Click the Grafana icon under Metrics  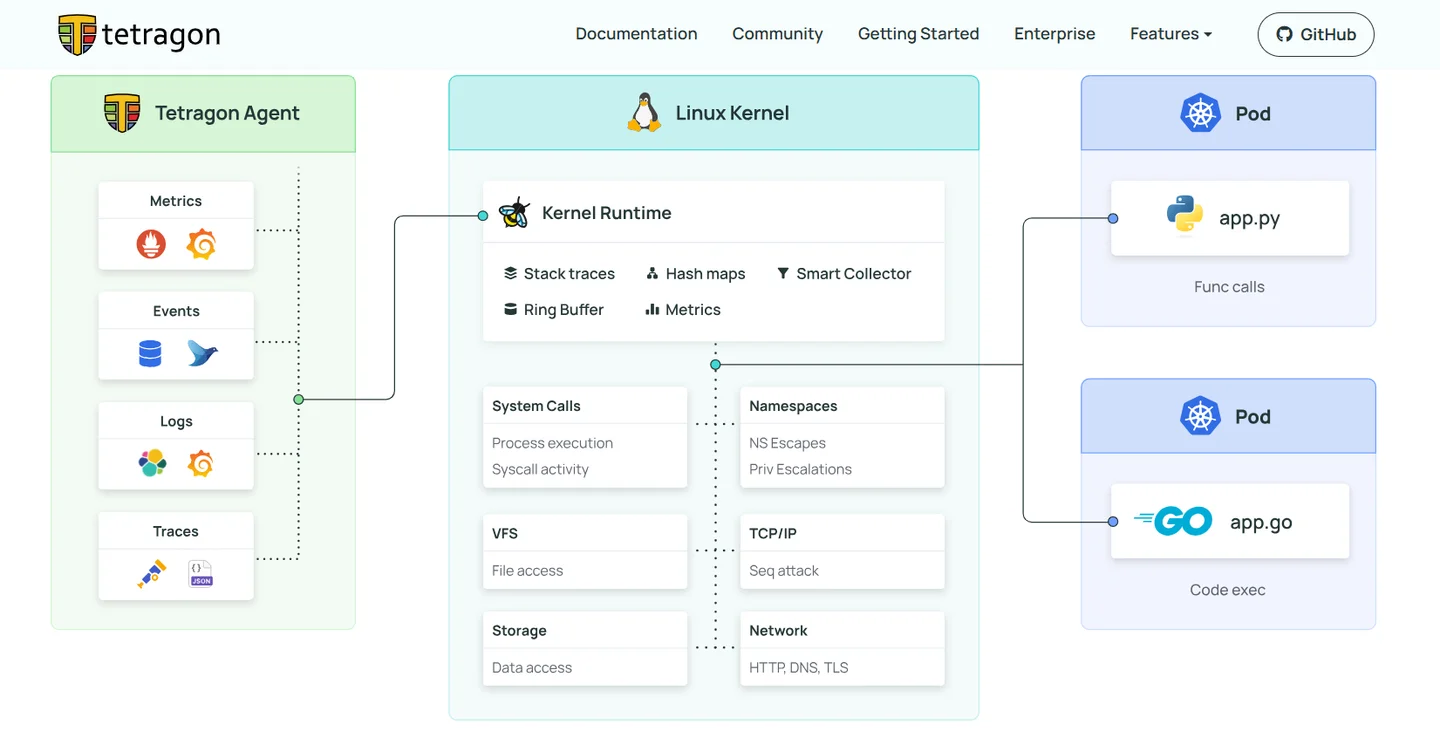pyautogui.click(x=201, y=244)
